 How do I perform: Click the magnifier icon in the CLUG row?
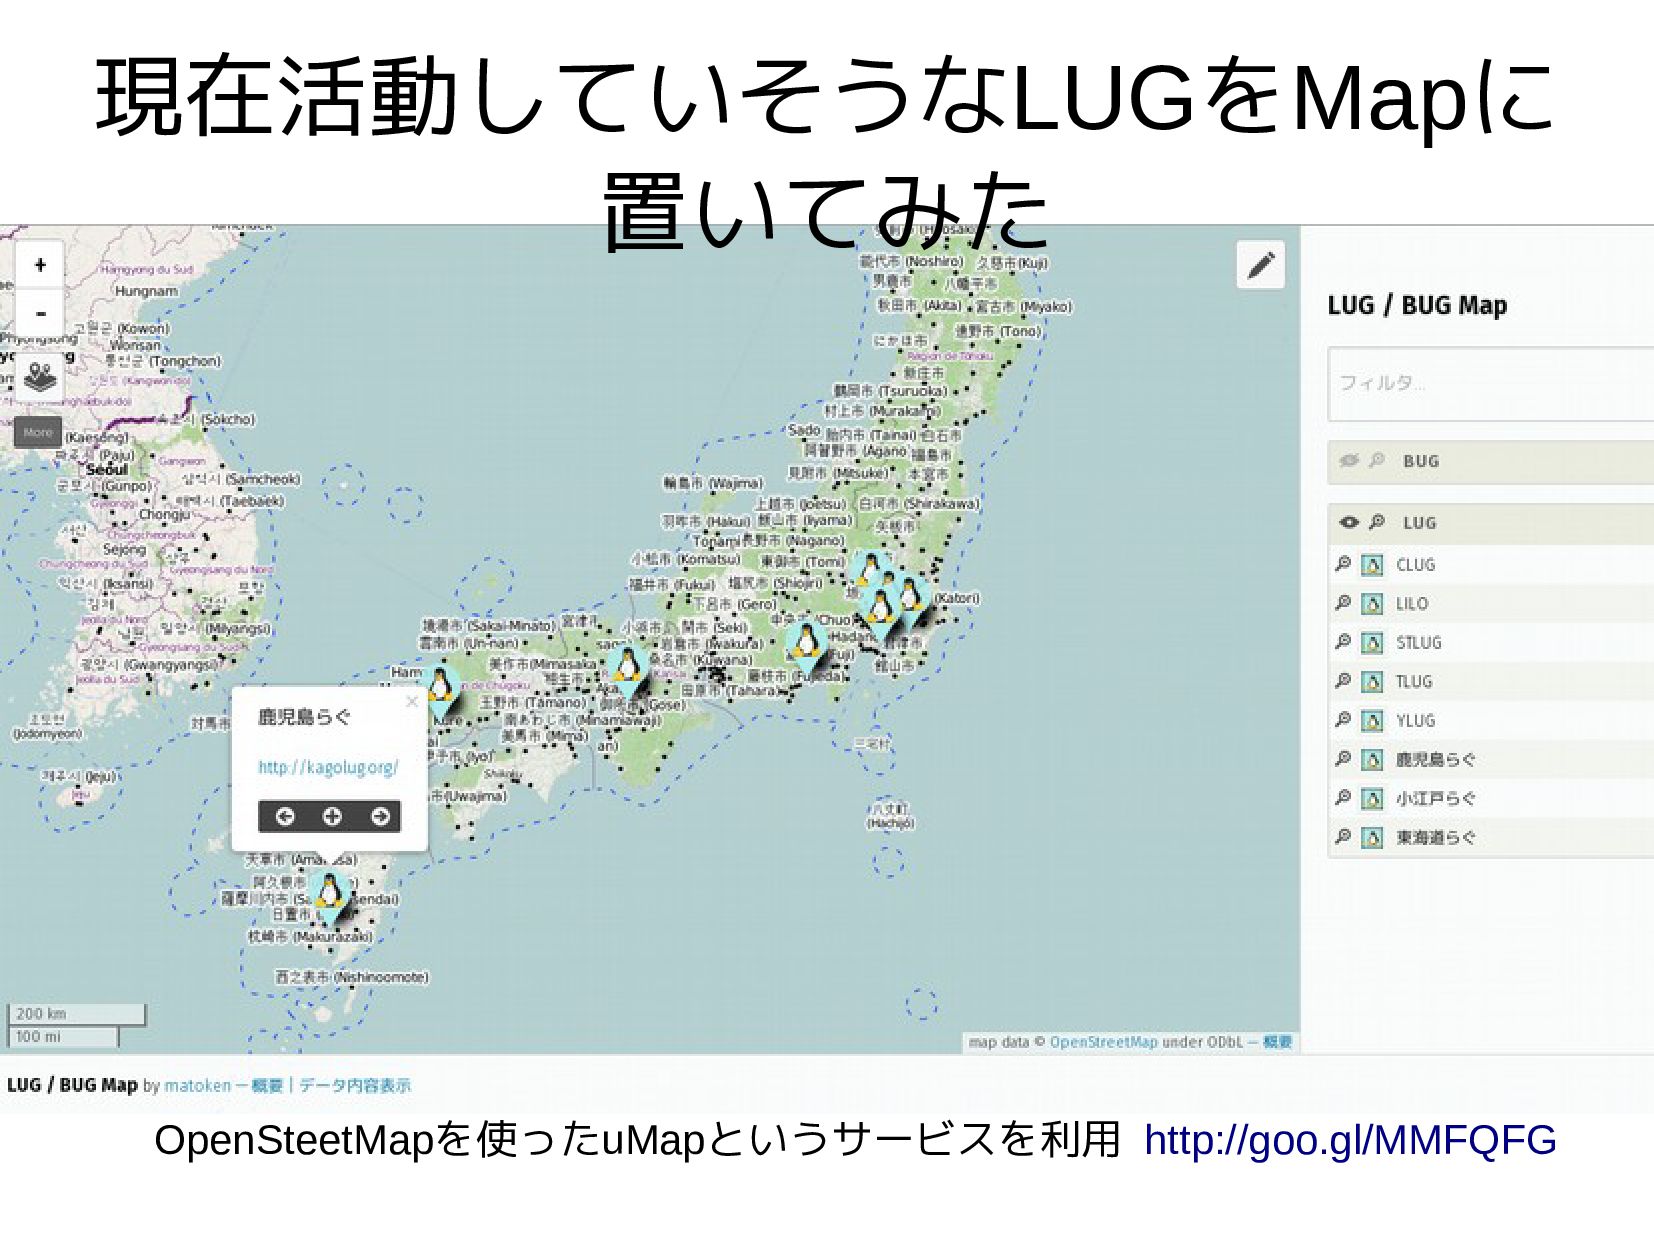point(1343,564)
